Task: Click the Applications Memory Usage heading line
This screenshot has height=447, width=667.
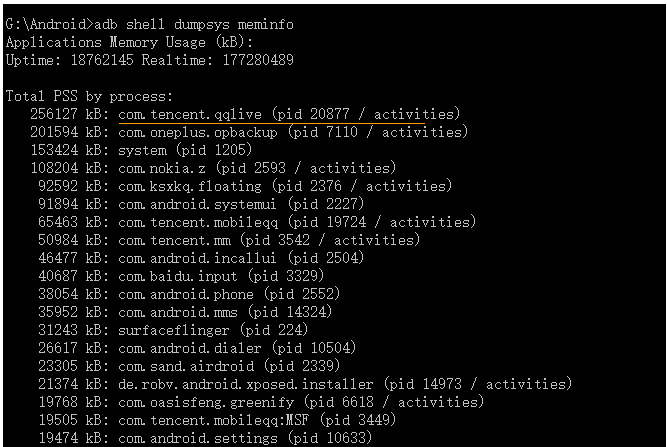Action: tap(132, 42)
